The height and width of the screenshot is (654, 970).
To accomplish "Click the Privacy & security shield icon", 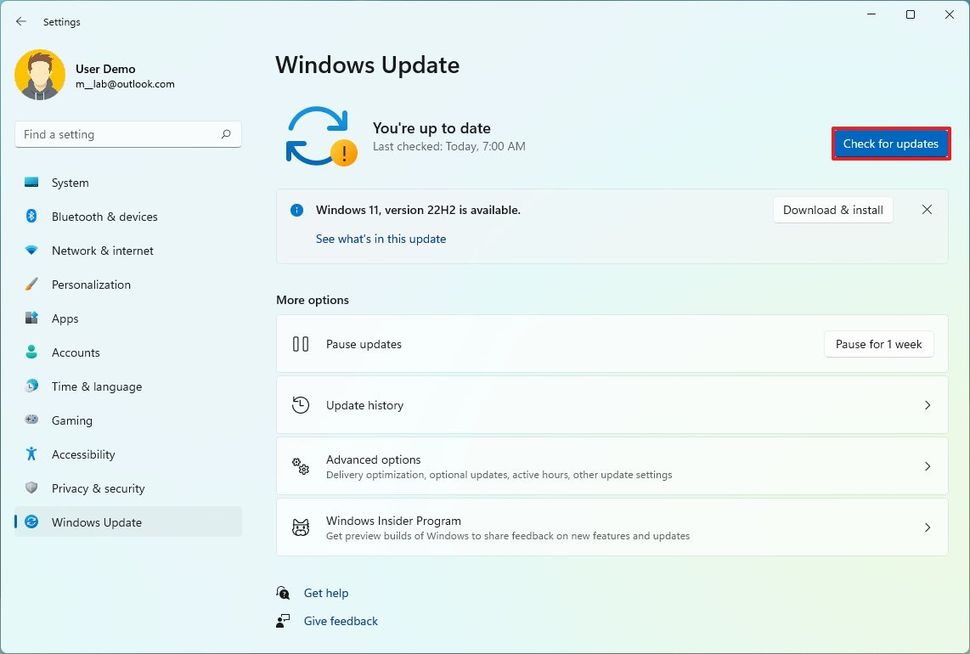I will click(33, 488).
